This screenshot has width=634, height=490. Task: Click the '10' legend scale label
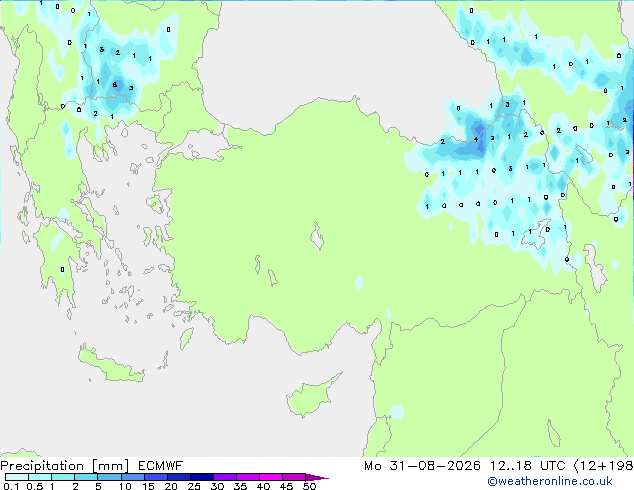[x=125, y=486]
